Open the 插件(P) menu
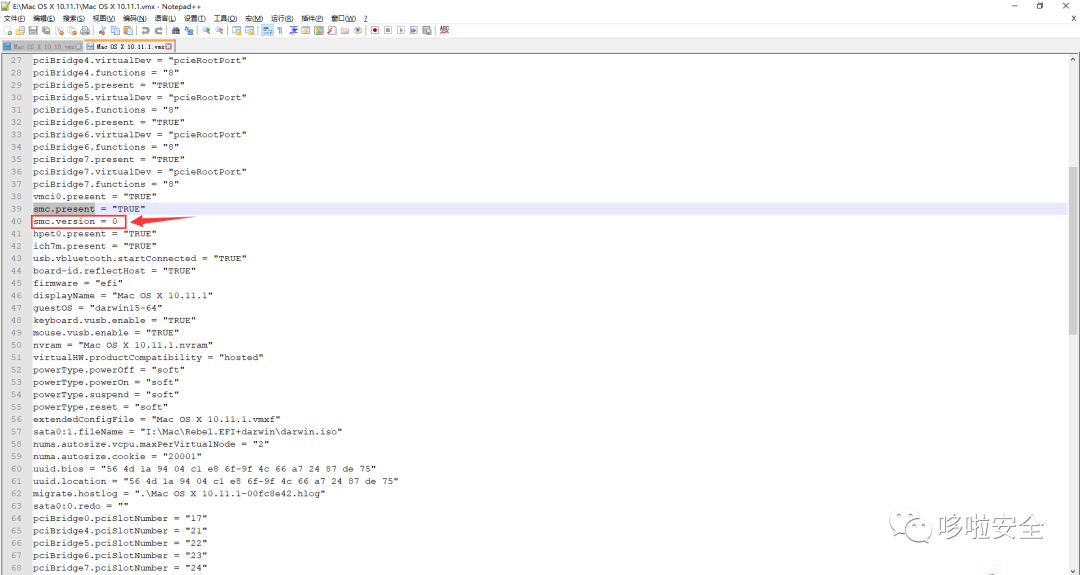This screenshot has height=575, width=1080. 312,19
